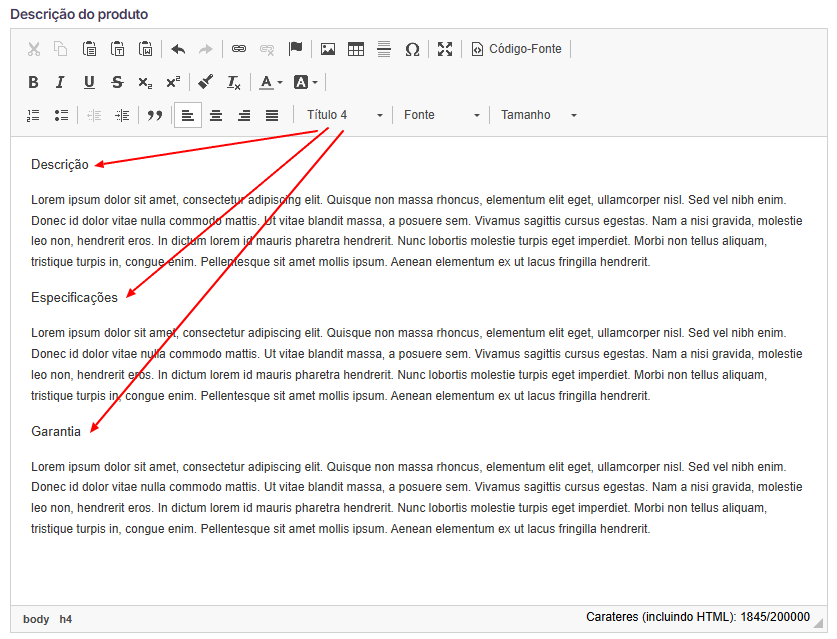Click the Copy Formatting paintbrush icon
Screen dimensions: 837x639
tap(206, 82)
